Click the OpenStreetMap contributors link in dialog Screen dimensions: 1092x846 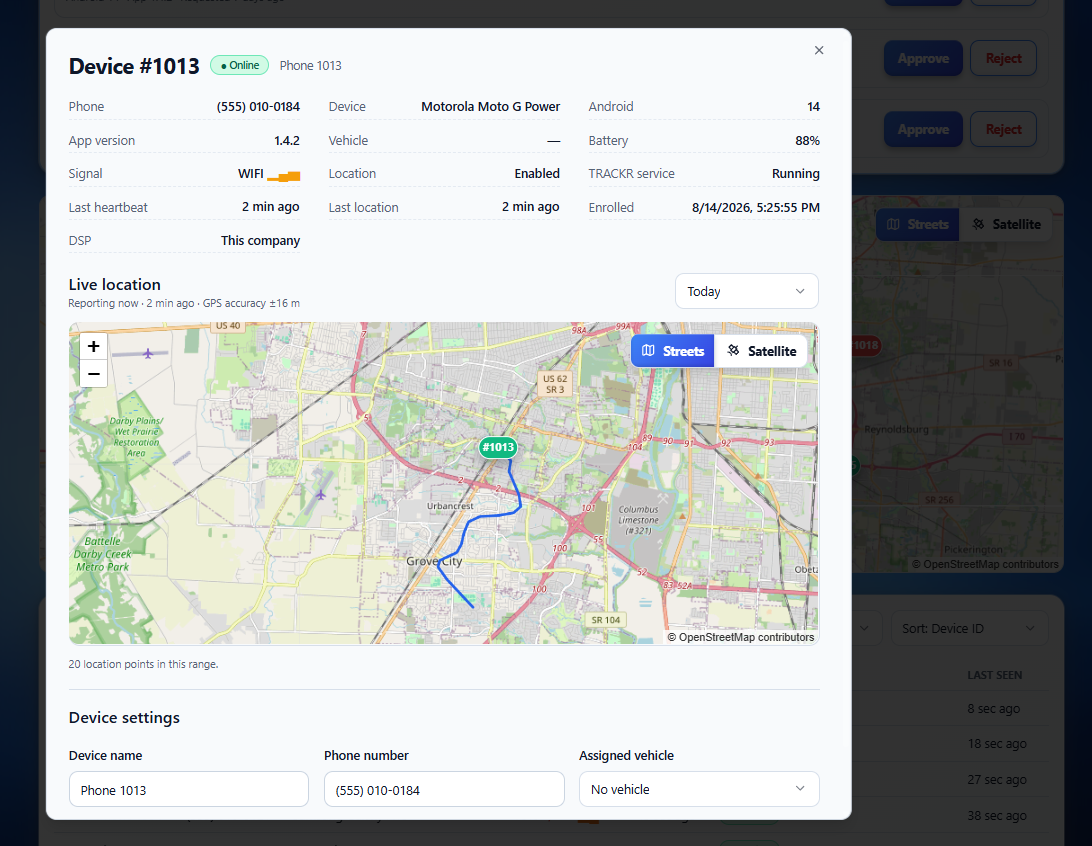[x=740, y=637]
